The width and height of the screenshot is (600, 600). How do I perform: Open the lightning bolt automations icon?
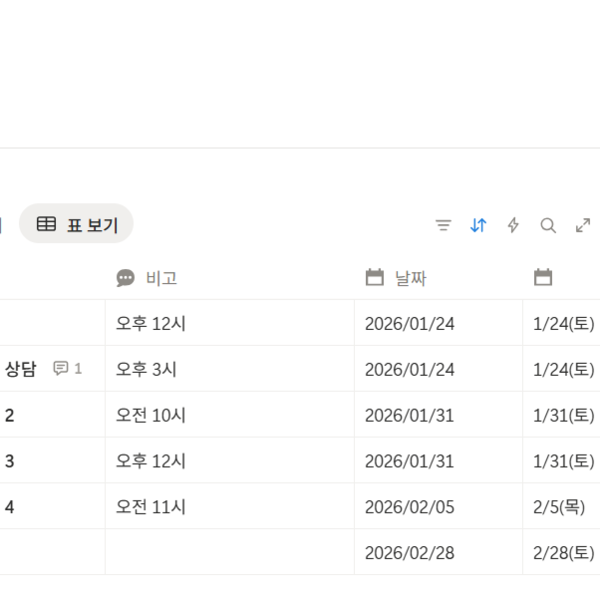513,226
